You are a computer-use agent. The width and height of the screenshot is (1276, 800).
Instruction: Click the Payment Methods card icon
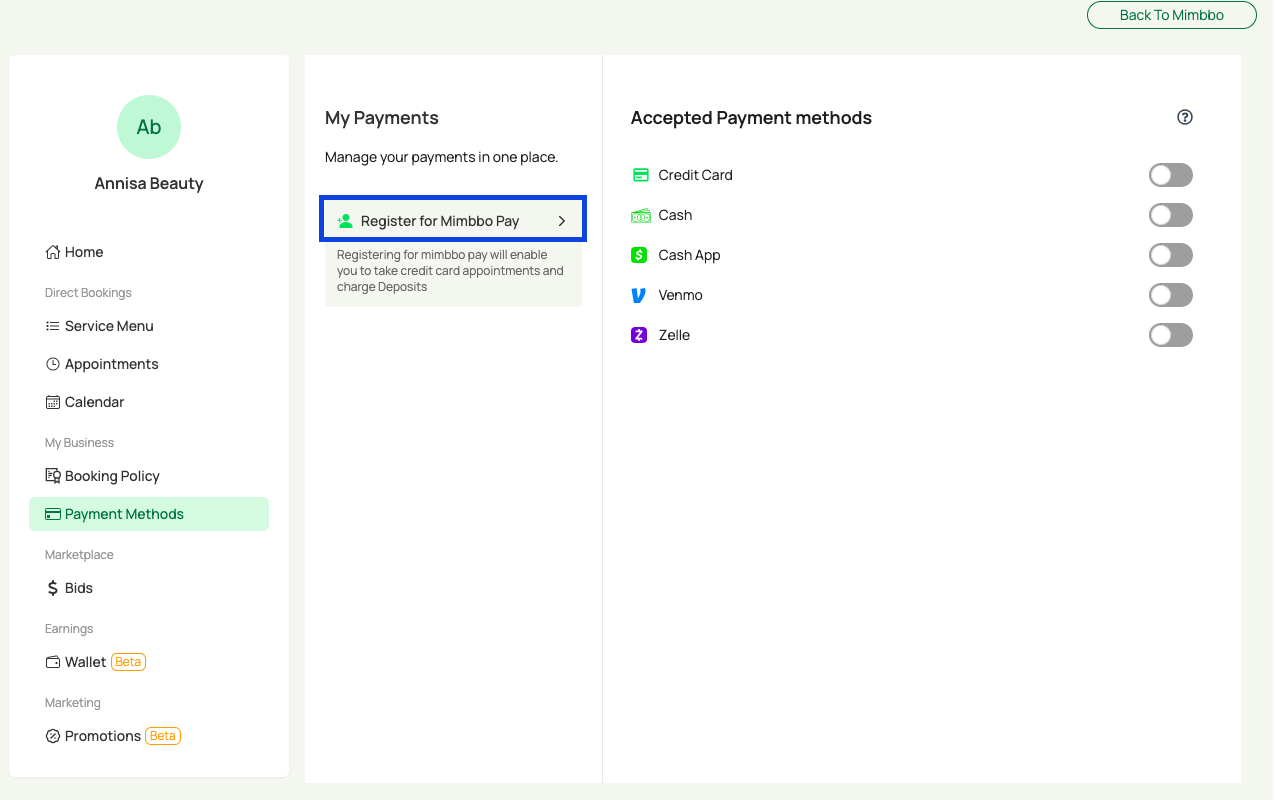pos(53,514)
